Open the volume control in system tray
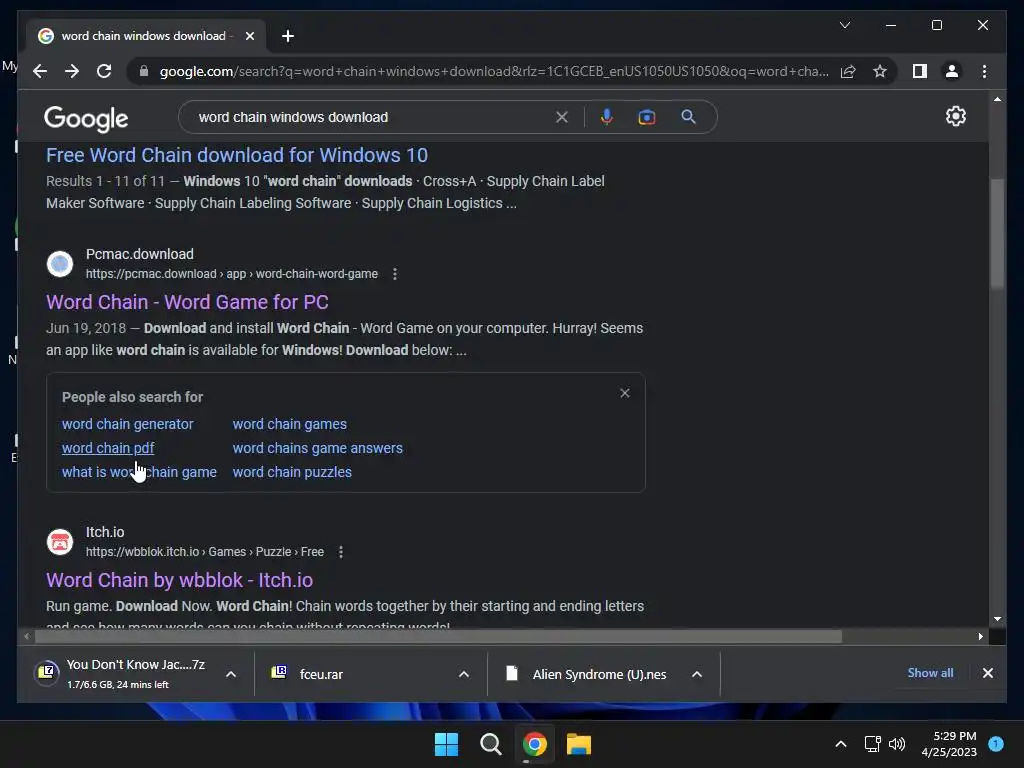 pos(897,744)
